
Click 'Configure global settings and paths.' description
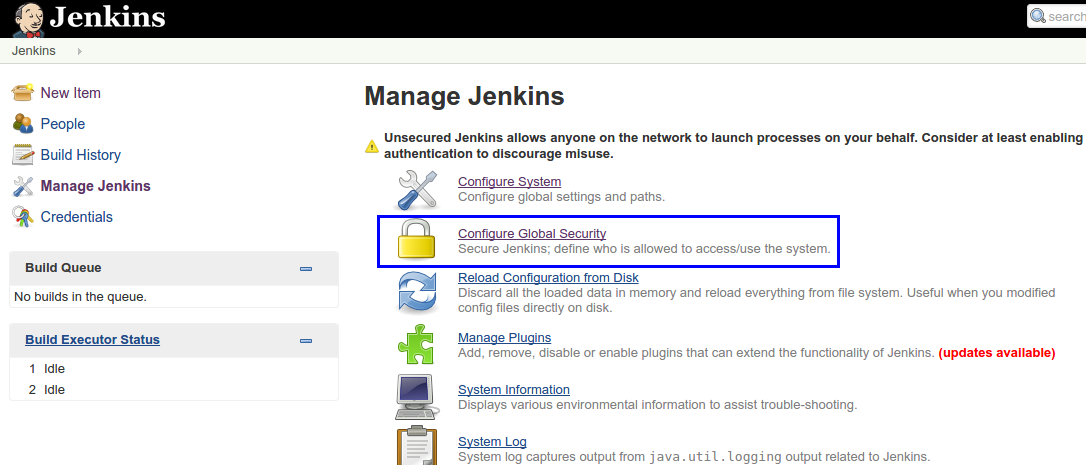pos(562,197)
